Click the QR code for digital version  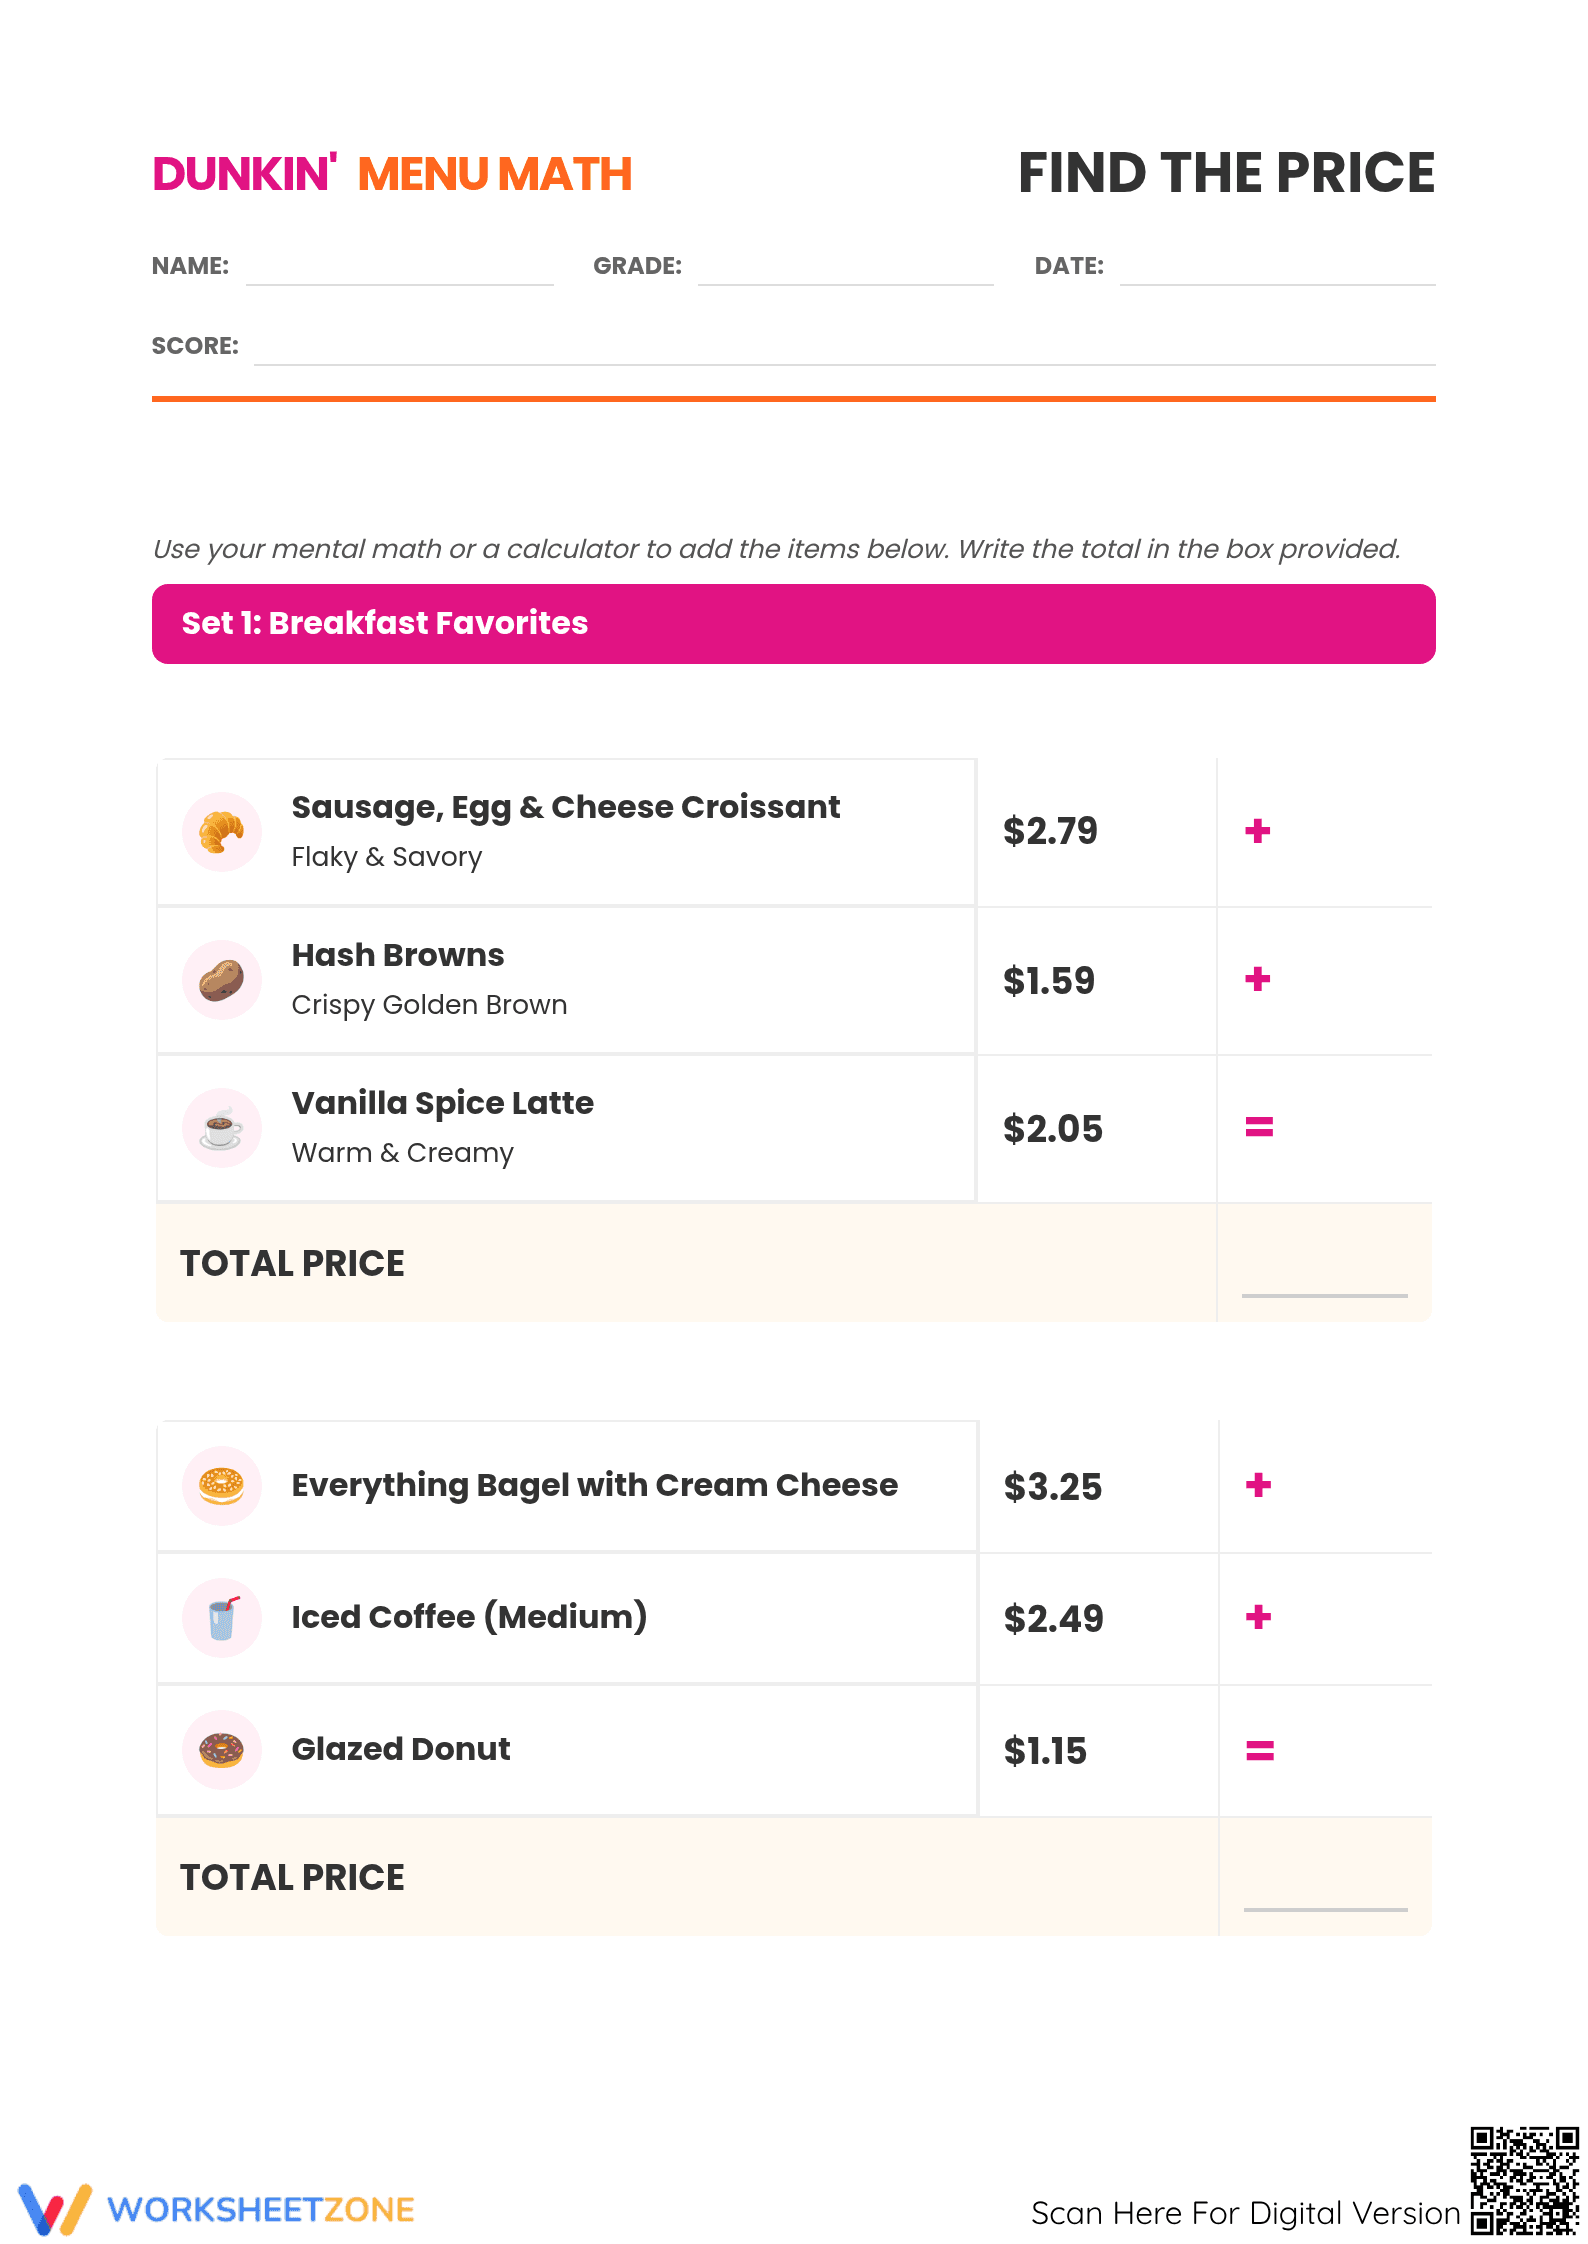point(1524,2181)
